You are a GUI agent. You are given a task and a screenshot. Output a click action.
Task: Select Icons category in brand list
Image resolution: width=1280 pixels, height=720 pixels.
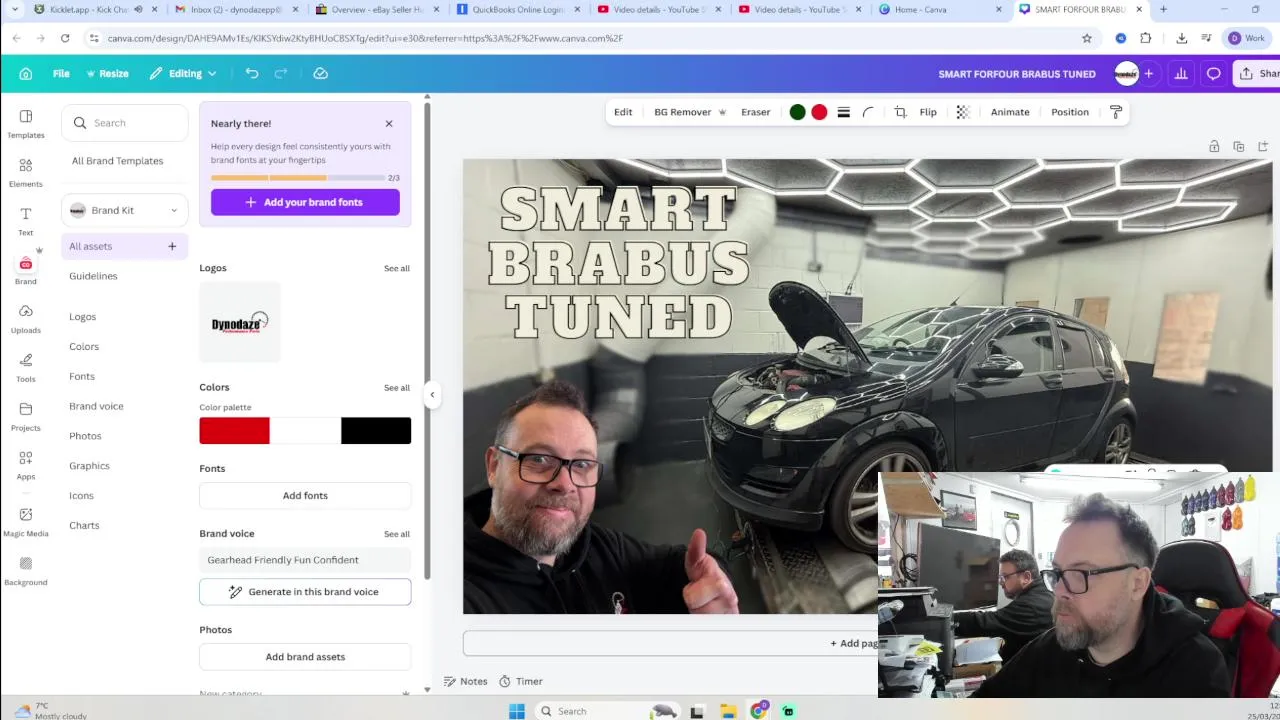point(81,496)
